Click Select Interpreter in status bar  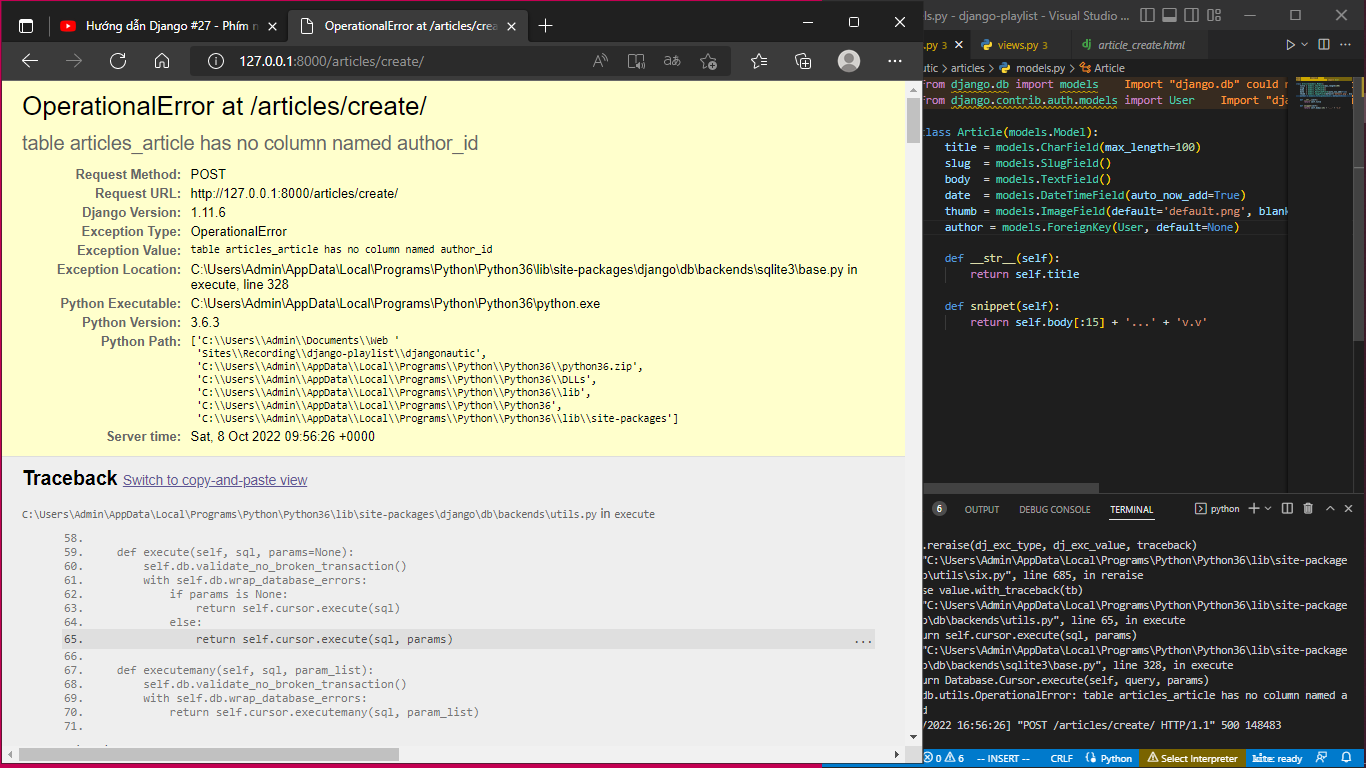coord(1194,758)
